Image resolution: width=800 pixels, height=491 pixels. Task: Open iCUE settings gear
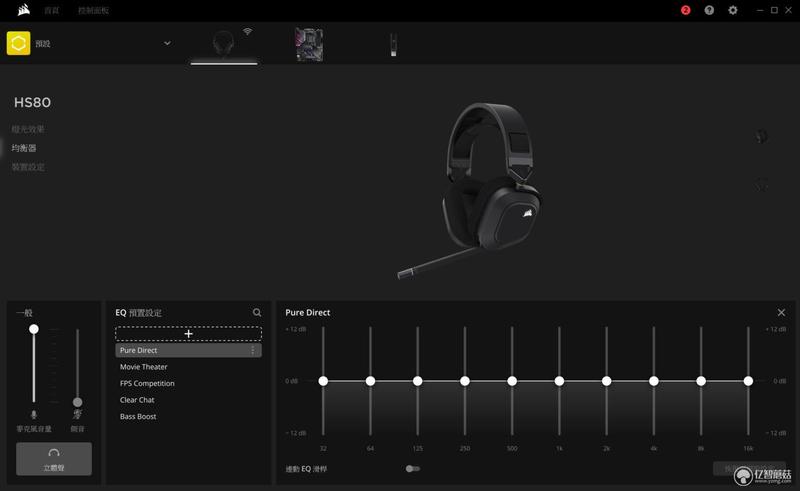tap(733, 10)
